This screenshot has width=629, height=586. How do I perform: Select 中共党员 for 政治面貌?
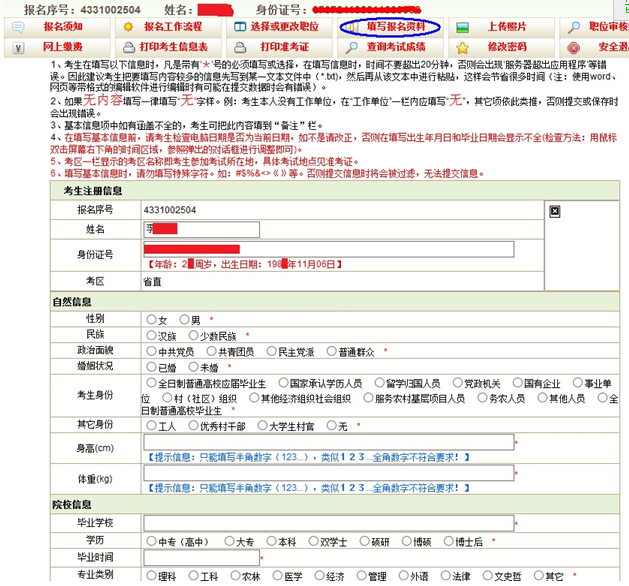[x=151, y=351]
